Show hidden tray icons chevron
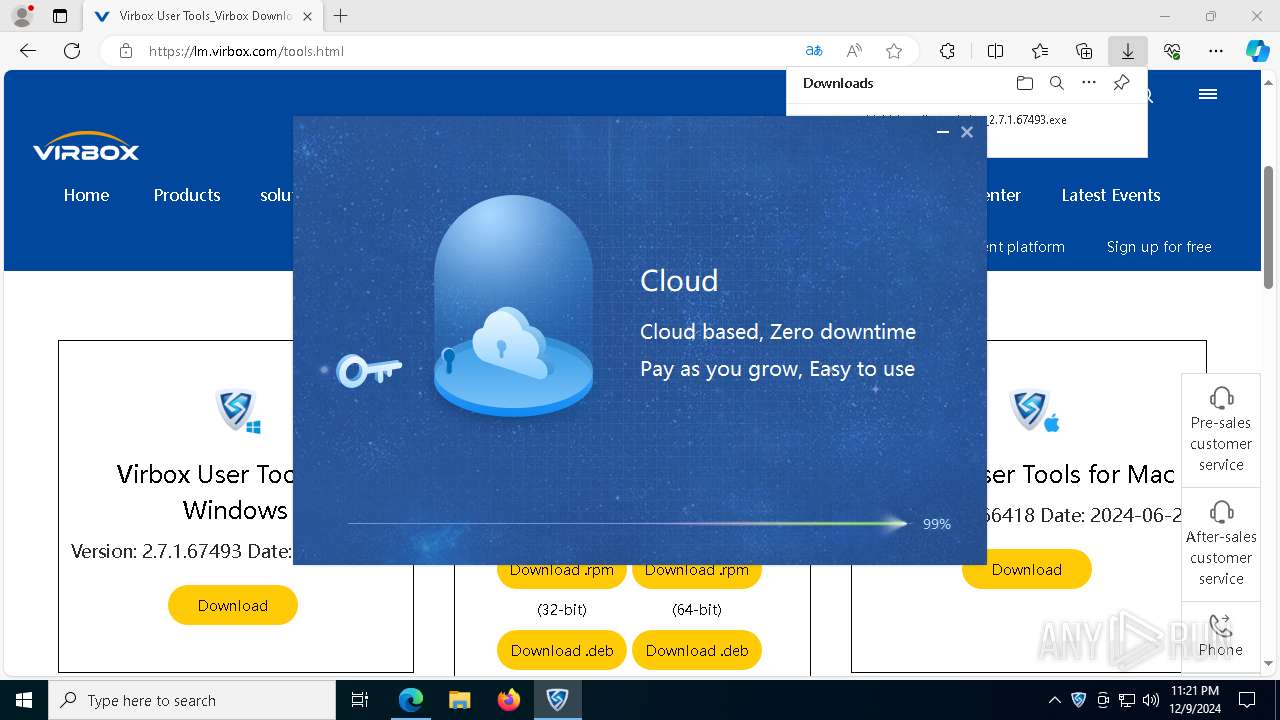 tap(1054, 700)
